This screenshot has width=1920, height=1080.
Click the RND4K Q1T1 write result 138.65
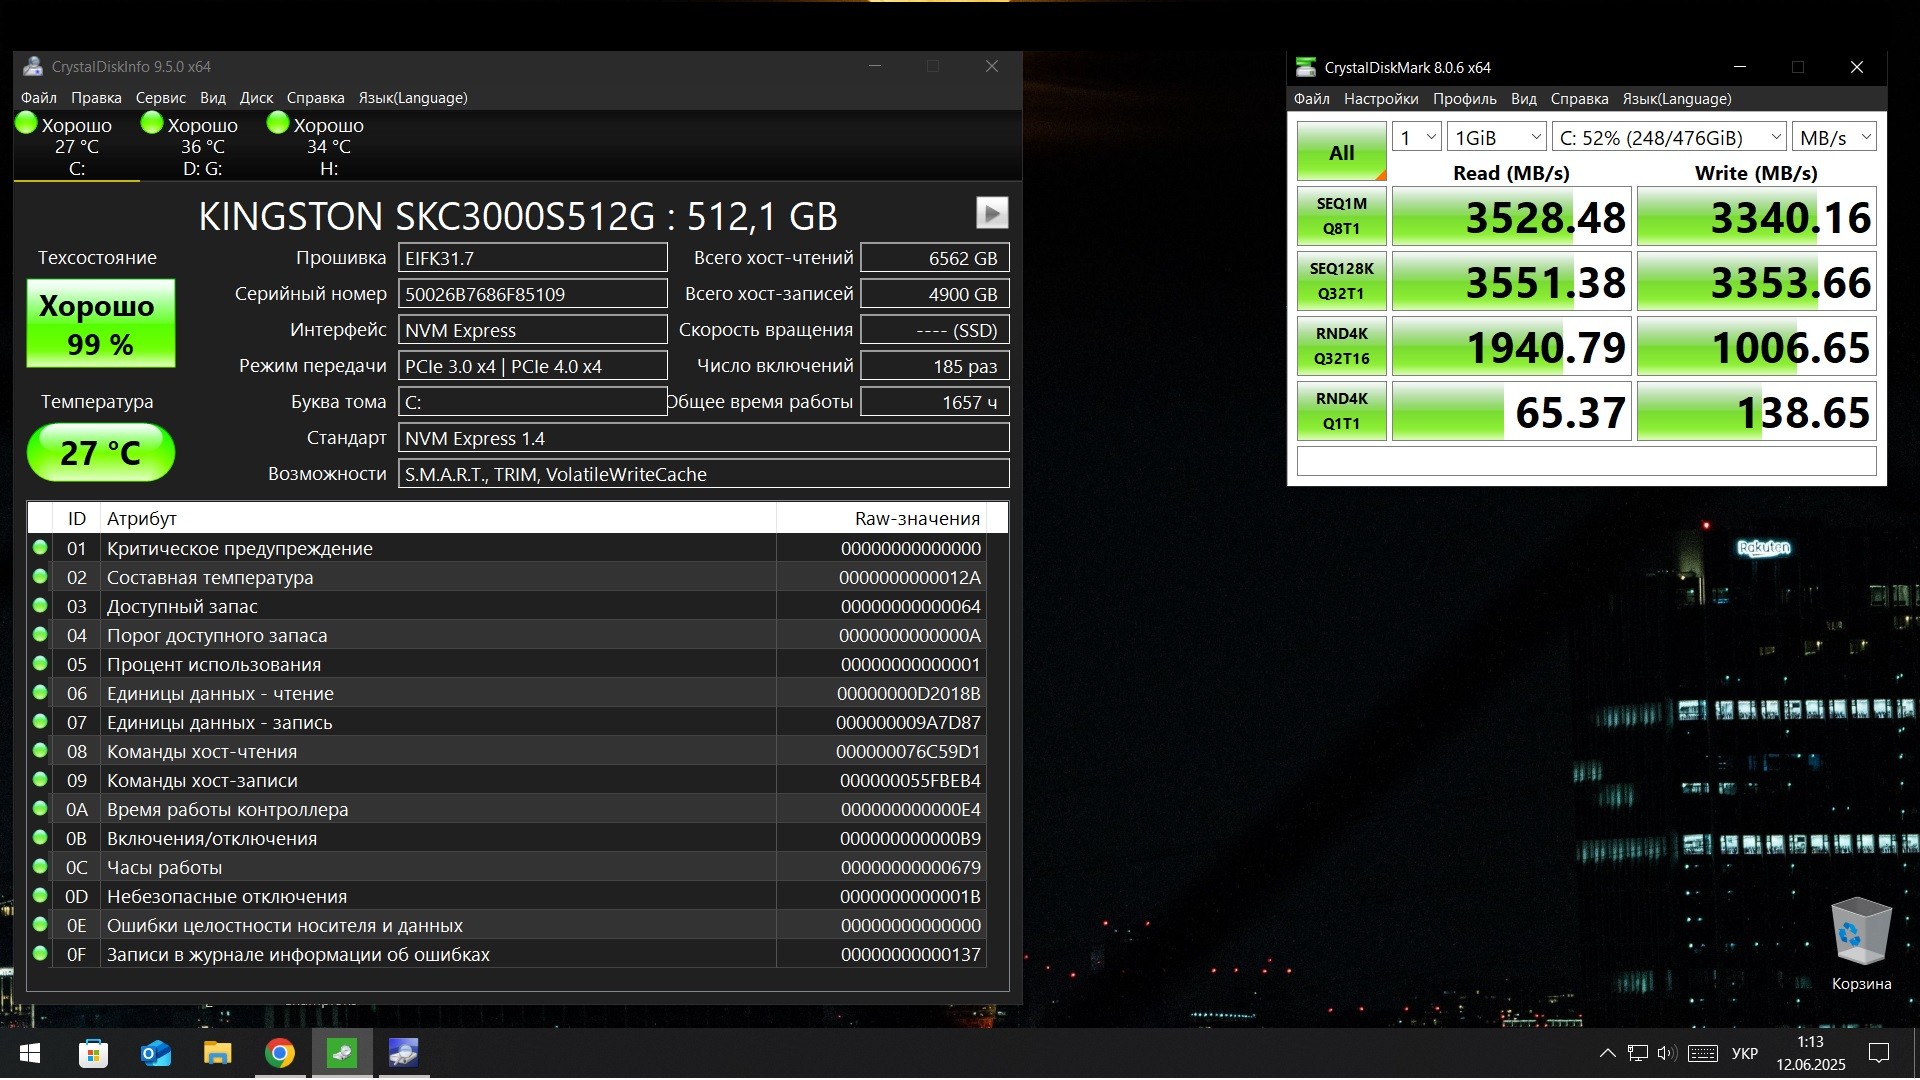1757,411
